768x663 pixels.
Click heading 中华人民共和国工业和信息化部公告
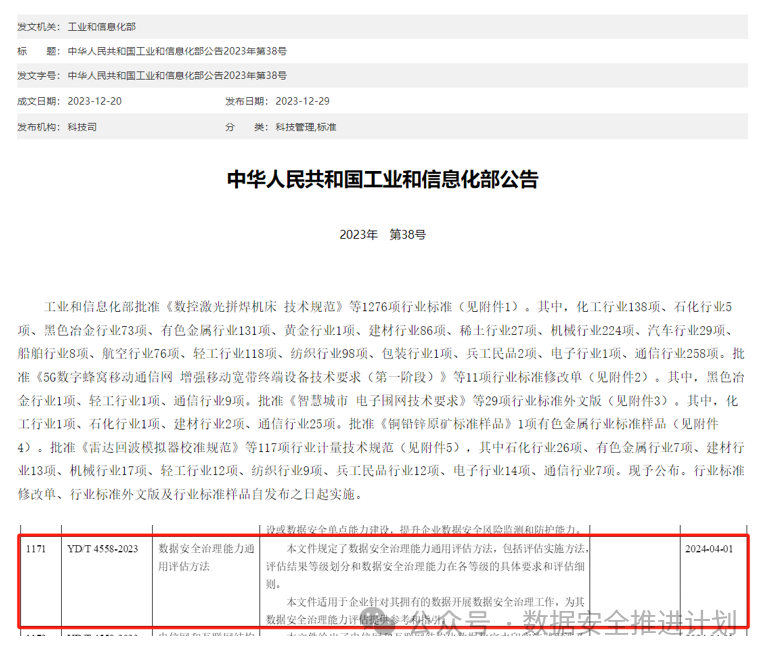(383, 179)
